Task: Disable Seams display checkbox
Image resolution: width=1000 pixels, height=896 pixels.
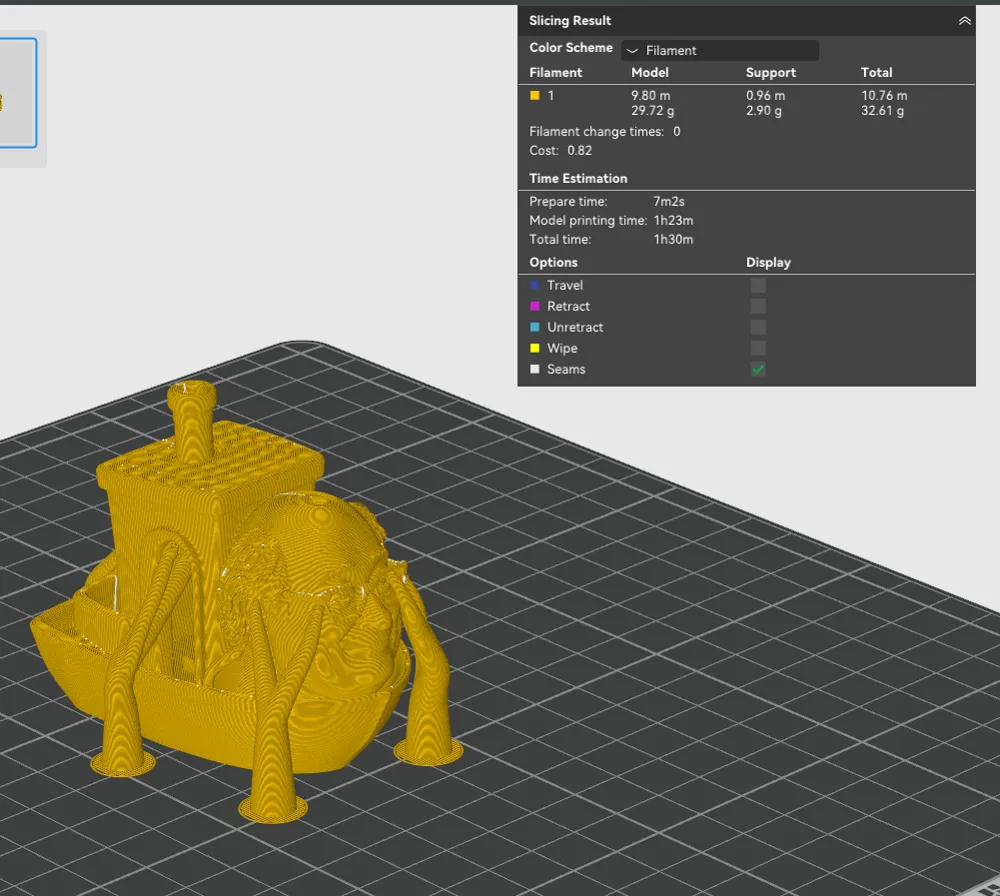Action: click(758, 369)
